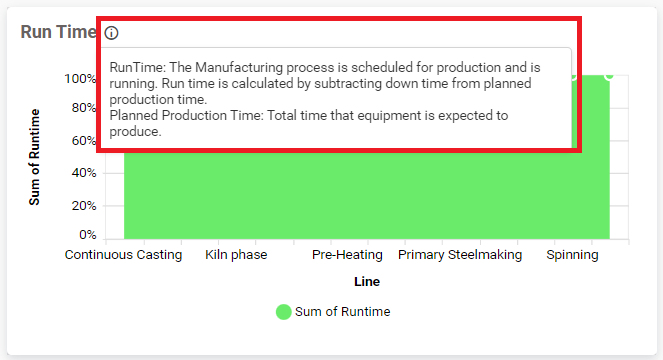Toggle the Sum of Runtime legend label
The image size is (663, 360).
point(342,312)
